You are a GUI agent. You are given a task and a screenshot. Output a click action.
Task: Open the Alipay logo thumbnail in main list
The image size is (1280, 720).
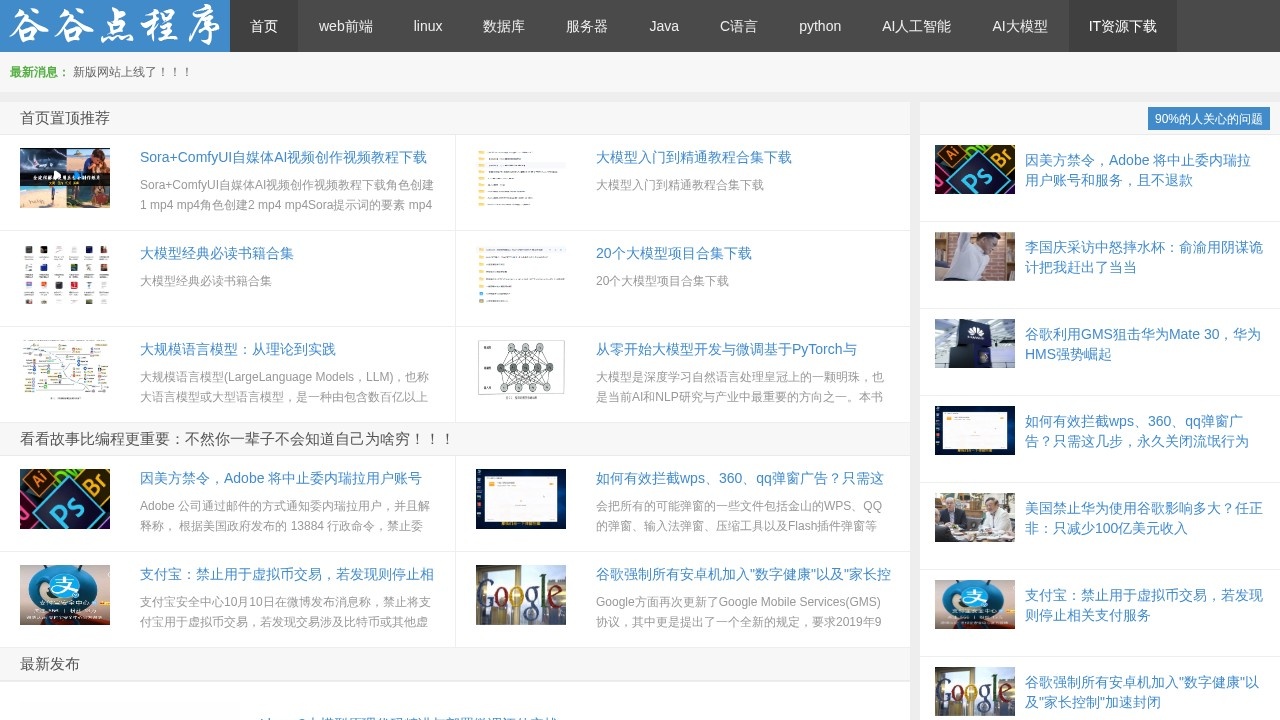[65, 595]
